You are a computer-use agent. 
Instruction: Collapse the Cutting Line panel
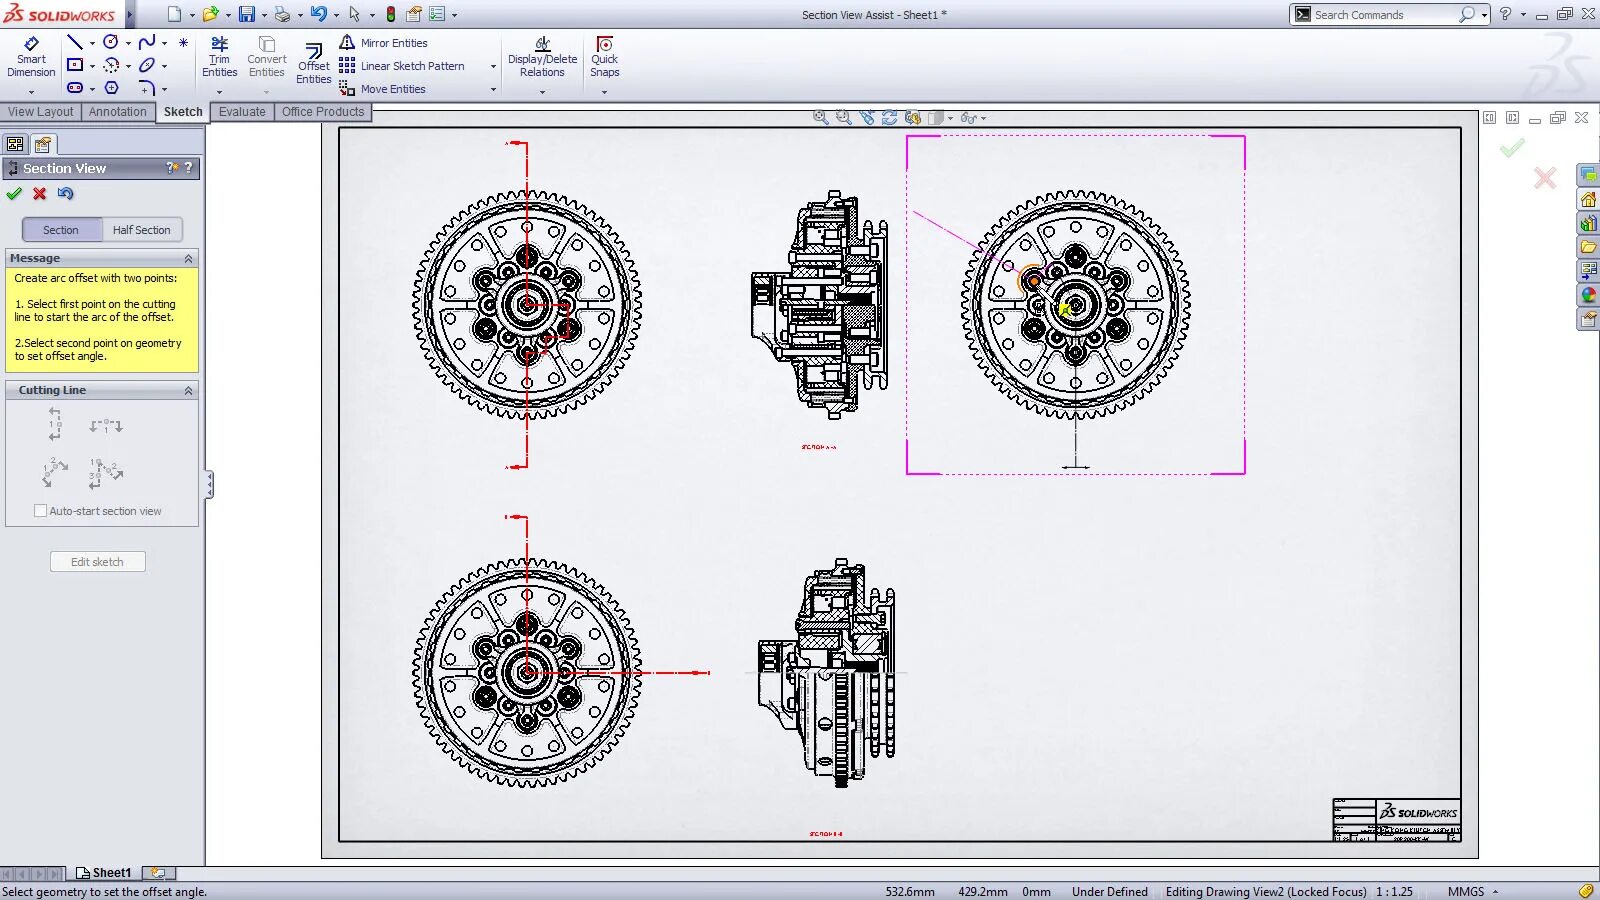(x=187, y=390)
